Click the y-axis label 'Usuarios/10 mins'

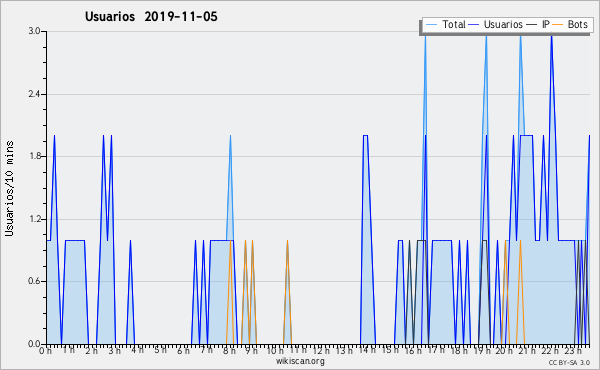point(9,188)
